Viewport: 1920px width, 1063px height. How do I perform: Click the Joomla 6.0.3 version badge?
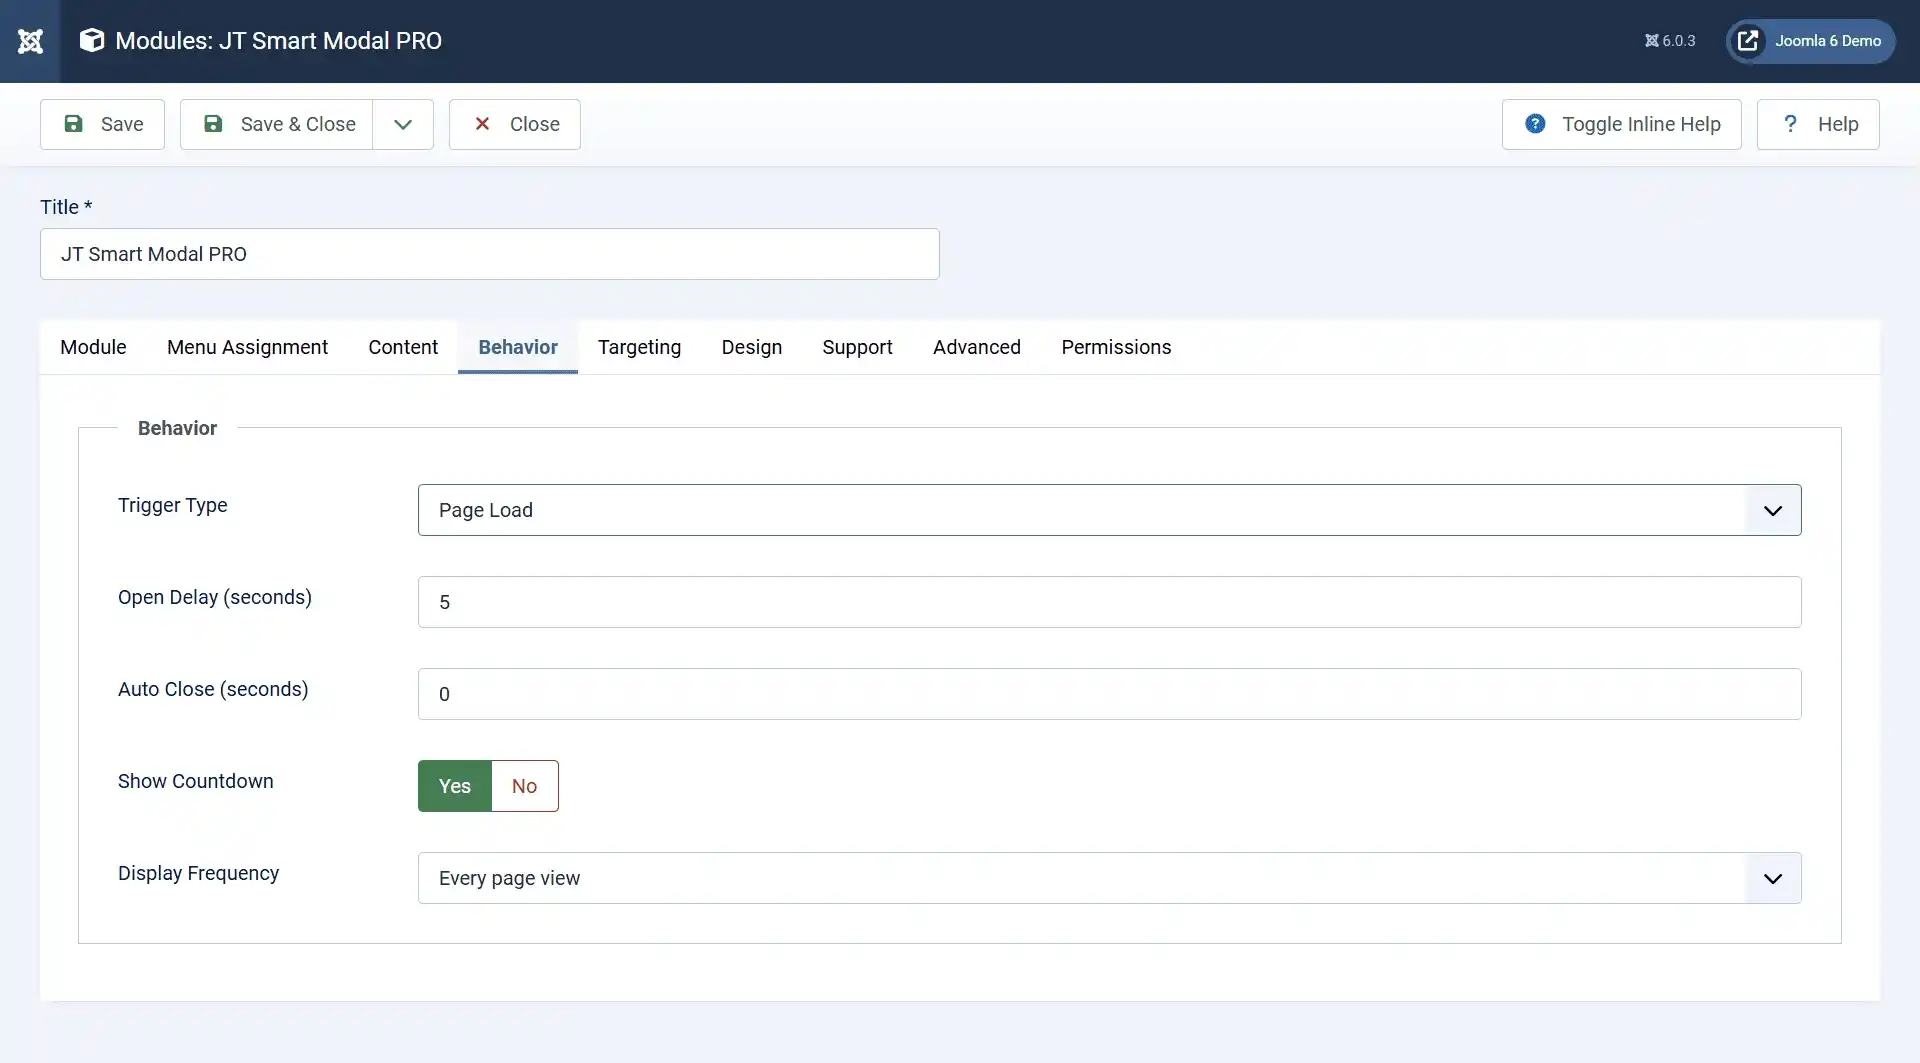click(1670, 41)
